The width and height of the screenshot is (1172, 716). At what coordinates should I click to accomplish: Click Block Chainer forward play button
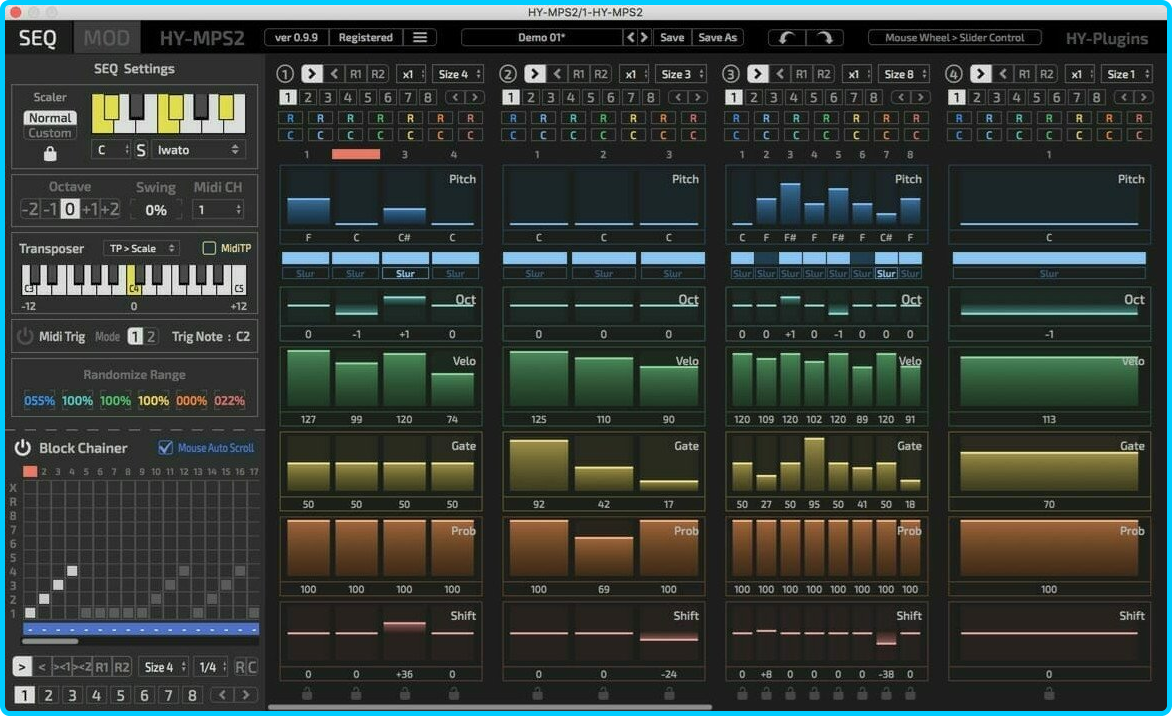click(22, 667)
